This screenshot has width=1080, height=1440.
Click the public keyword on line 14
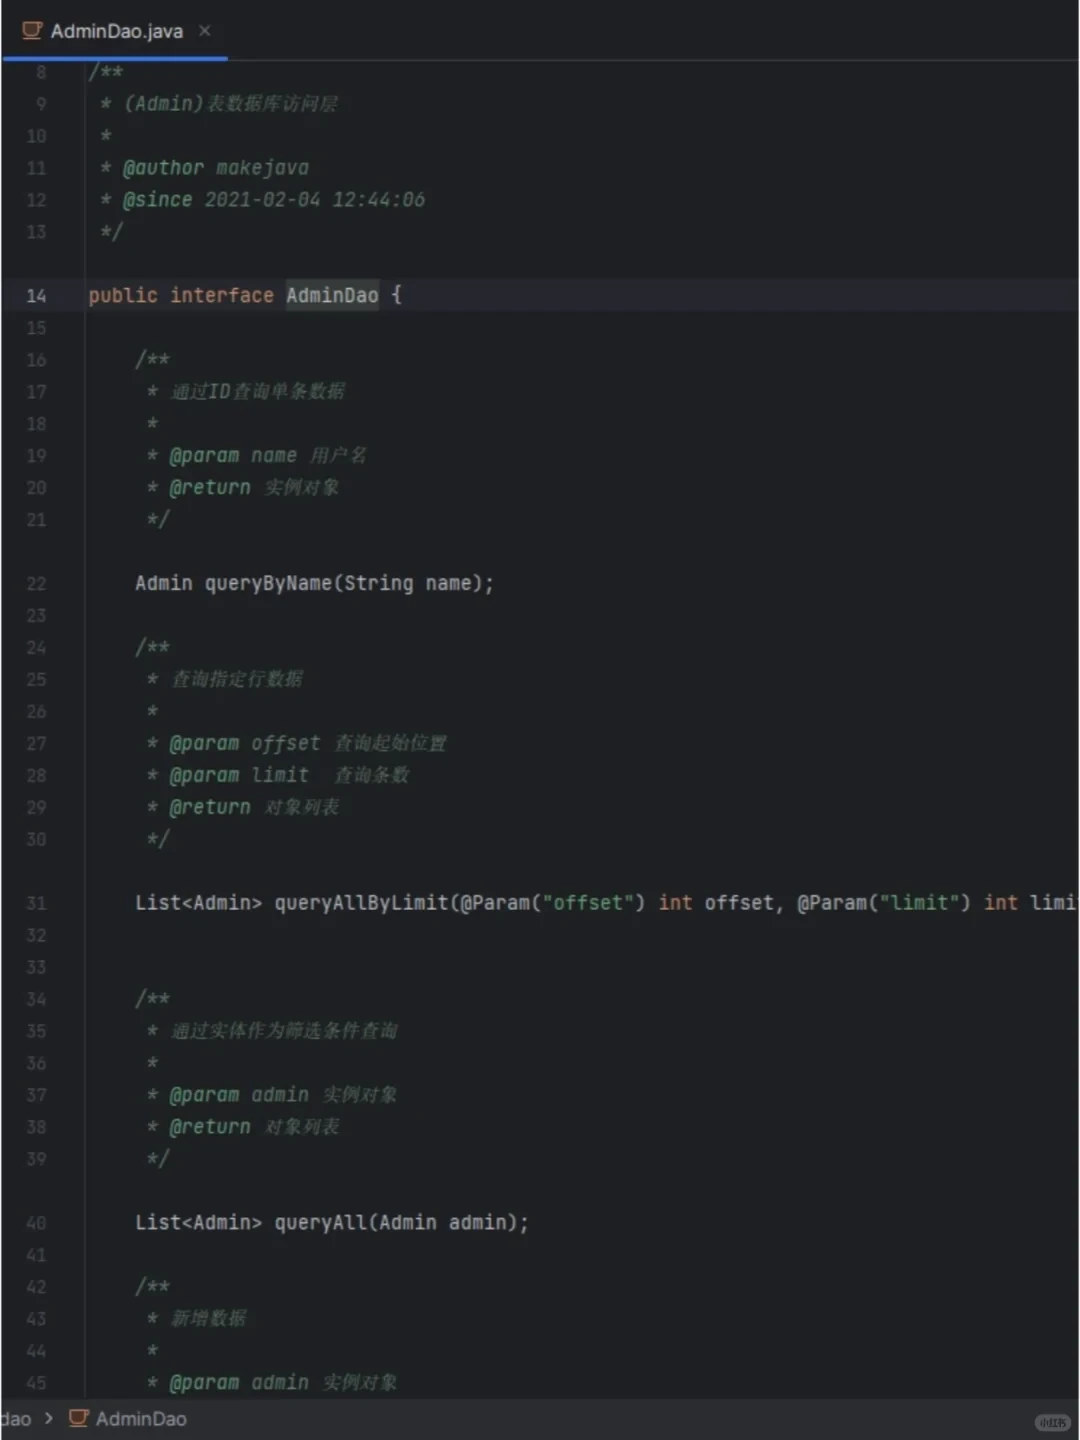[x=122, y=295]
